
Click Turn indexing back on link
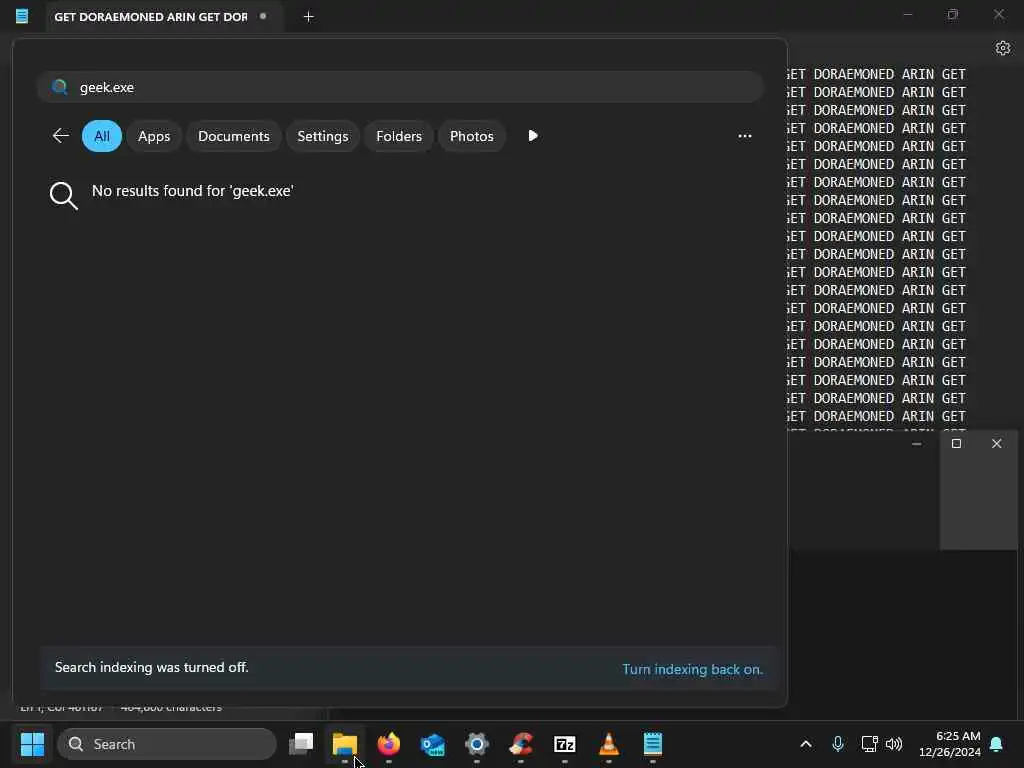coord(692,669)
